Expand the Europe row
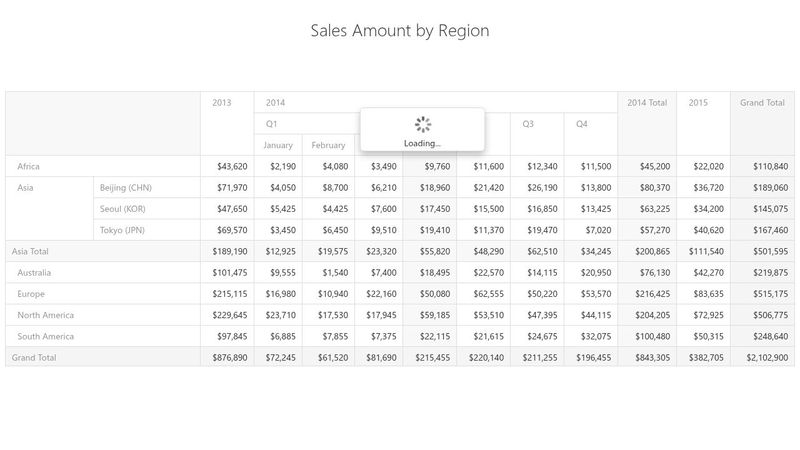Screen dimensions: 800x450 pyautogui.click(x=30, y=293)
